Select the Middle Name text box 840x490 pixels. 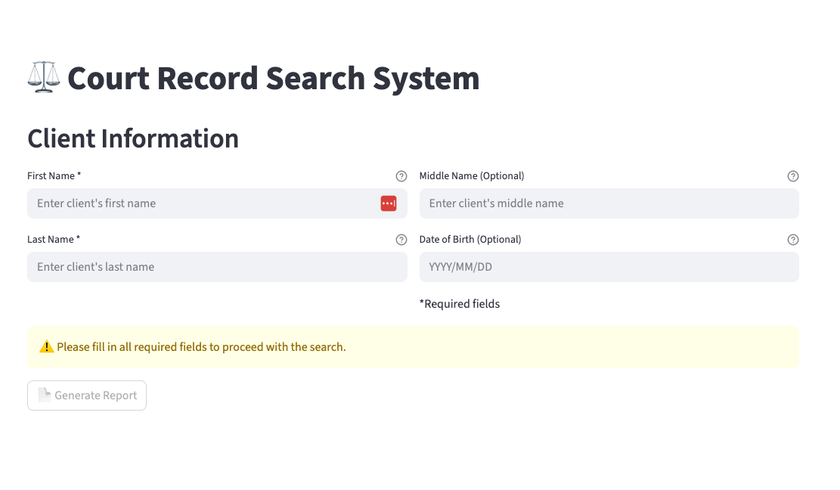tap(609, 203)
